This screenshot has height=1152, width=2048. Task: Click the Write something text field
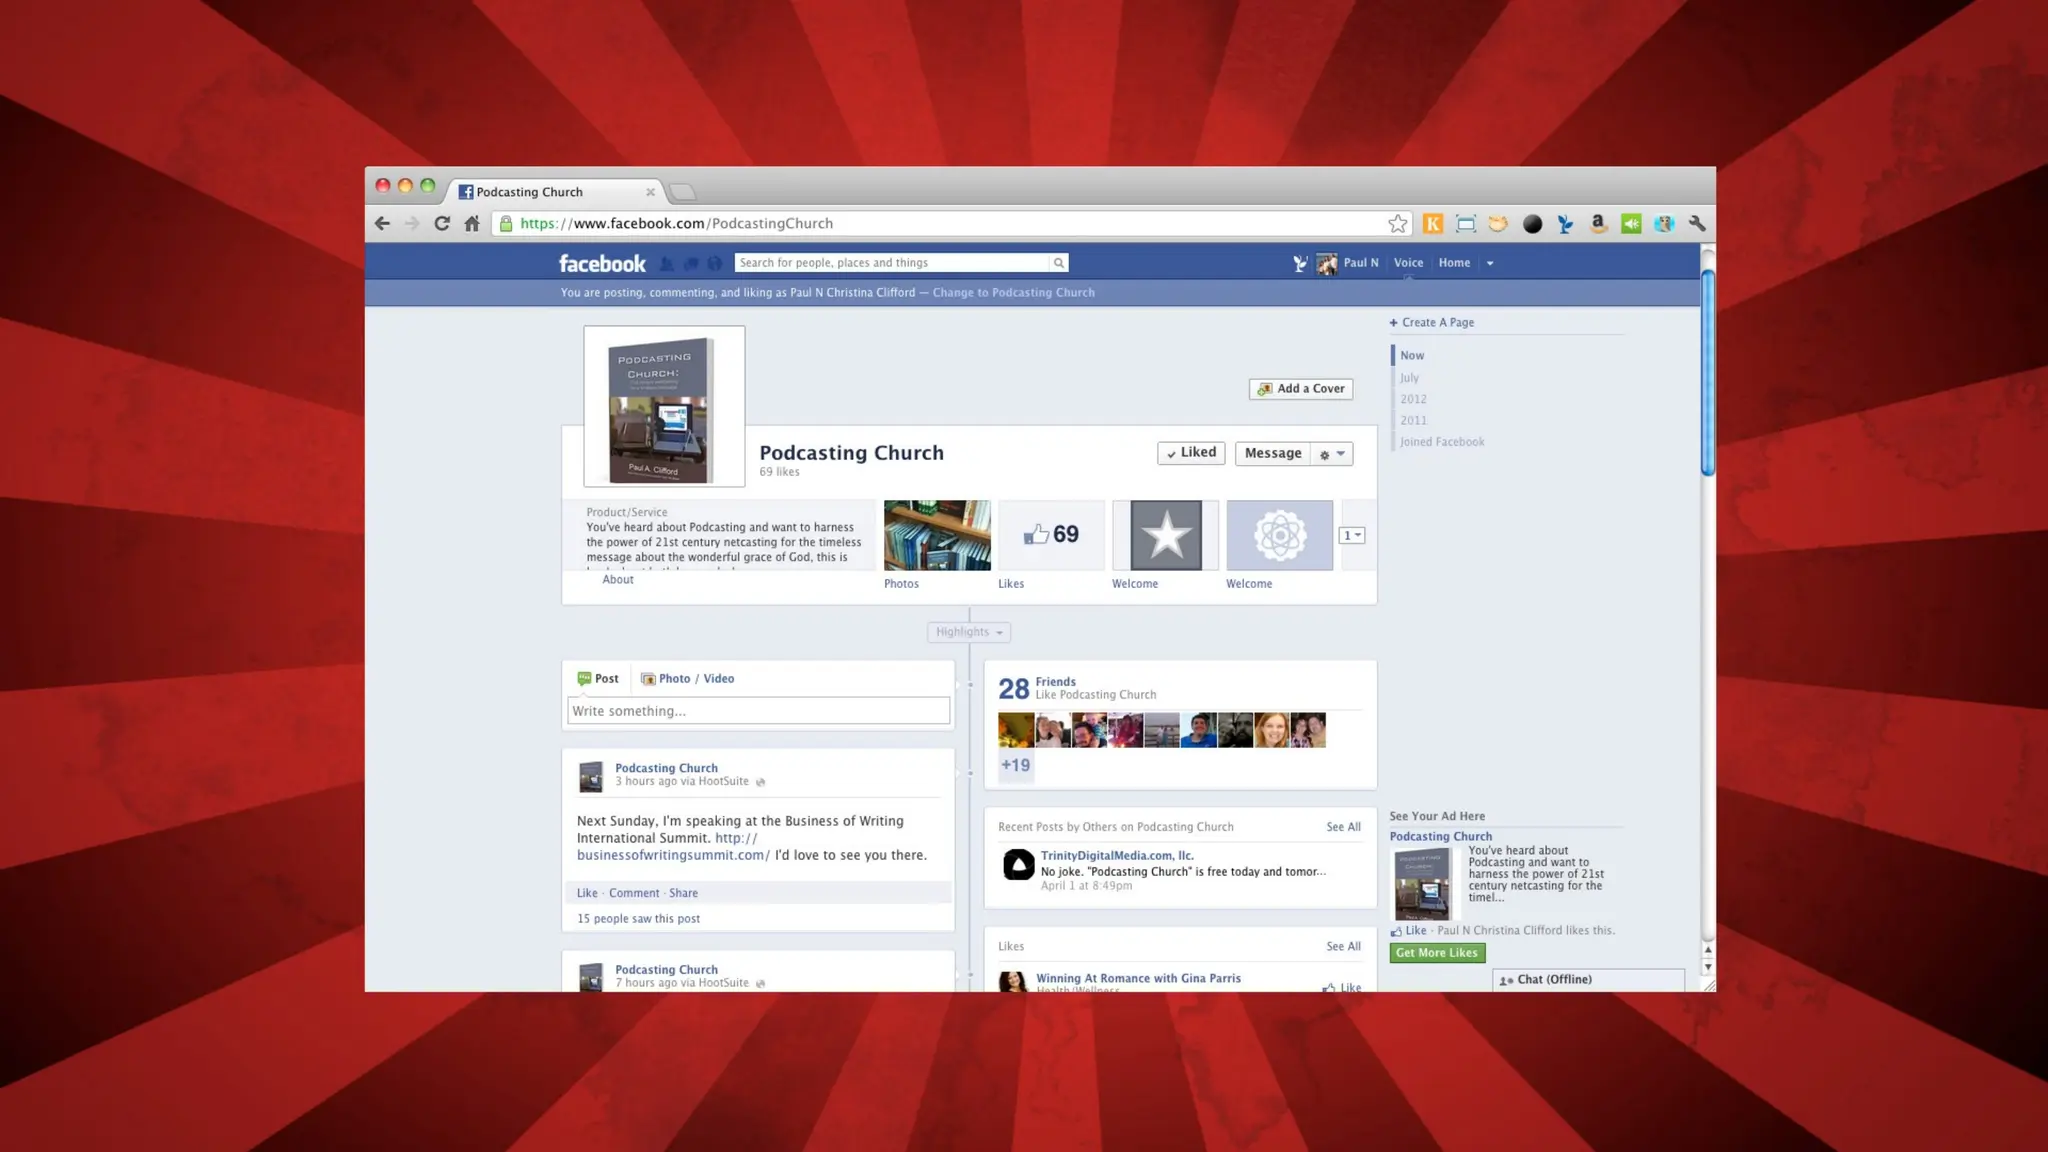tap(758, 711)
